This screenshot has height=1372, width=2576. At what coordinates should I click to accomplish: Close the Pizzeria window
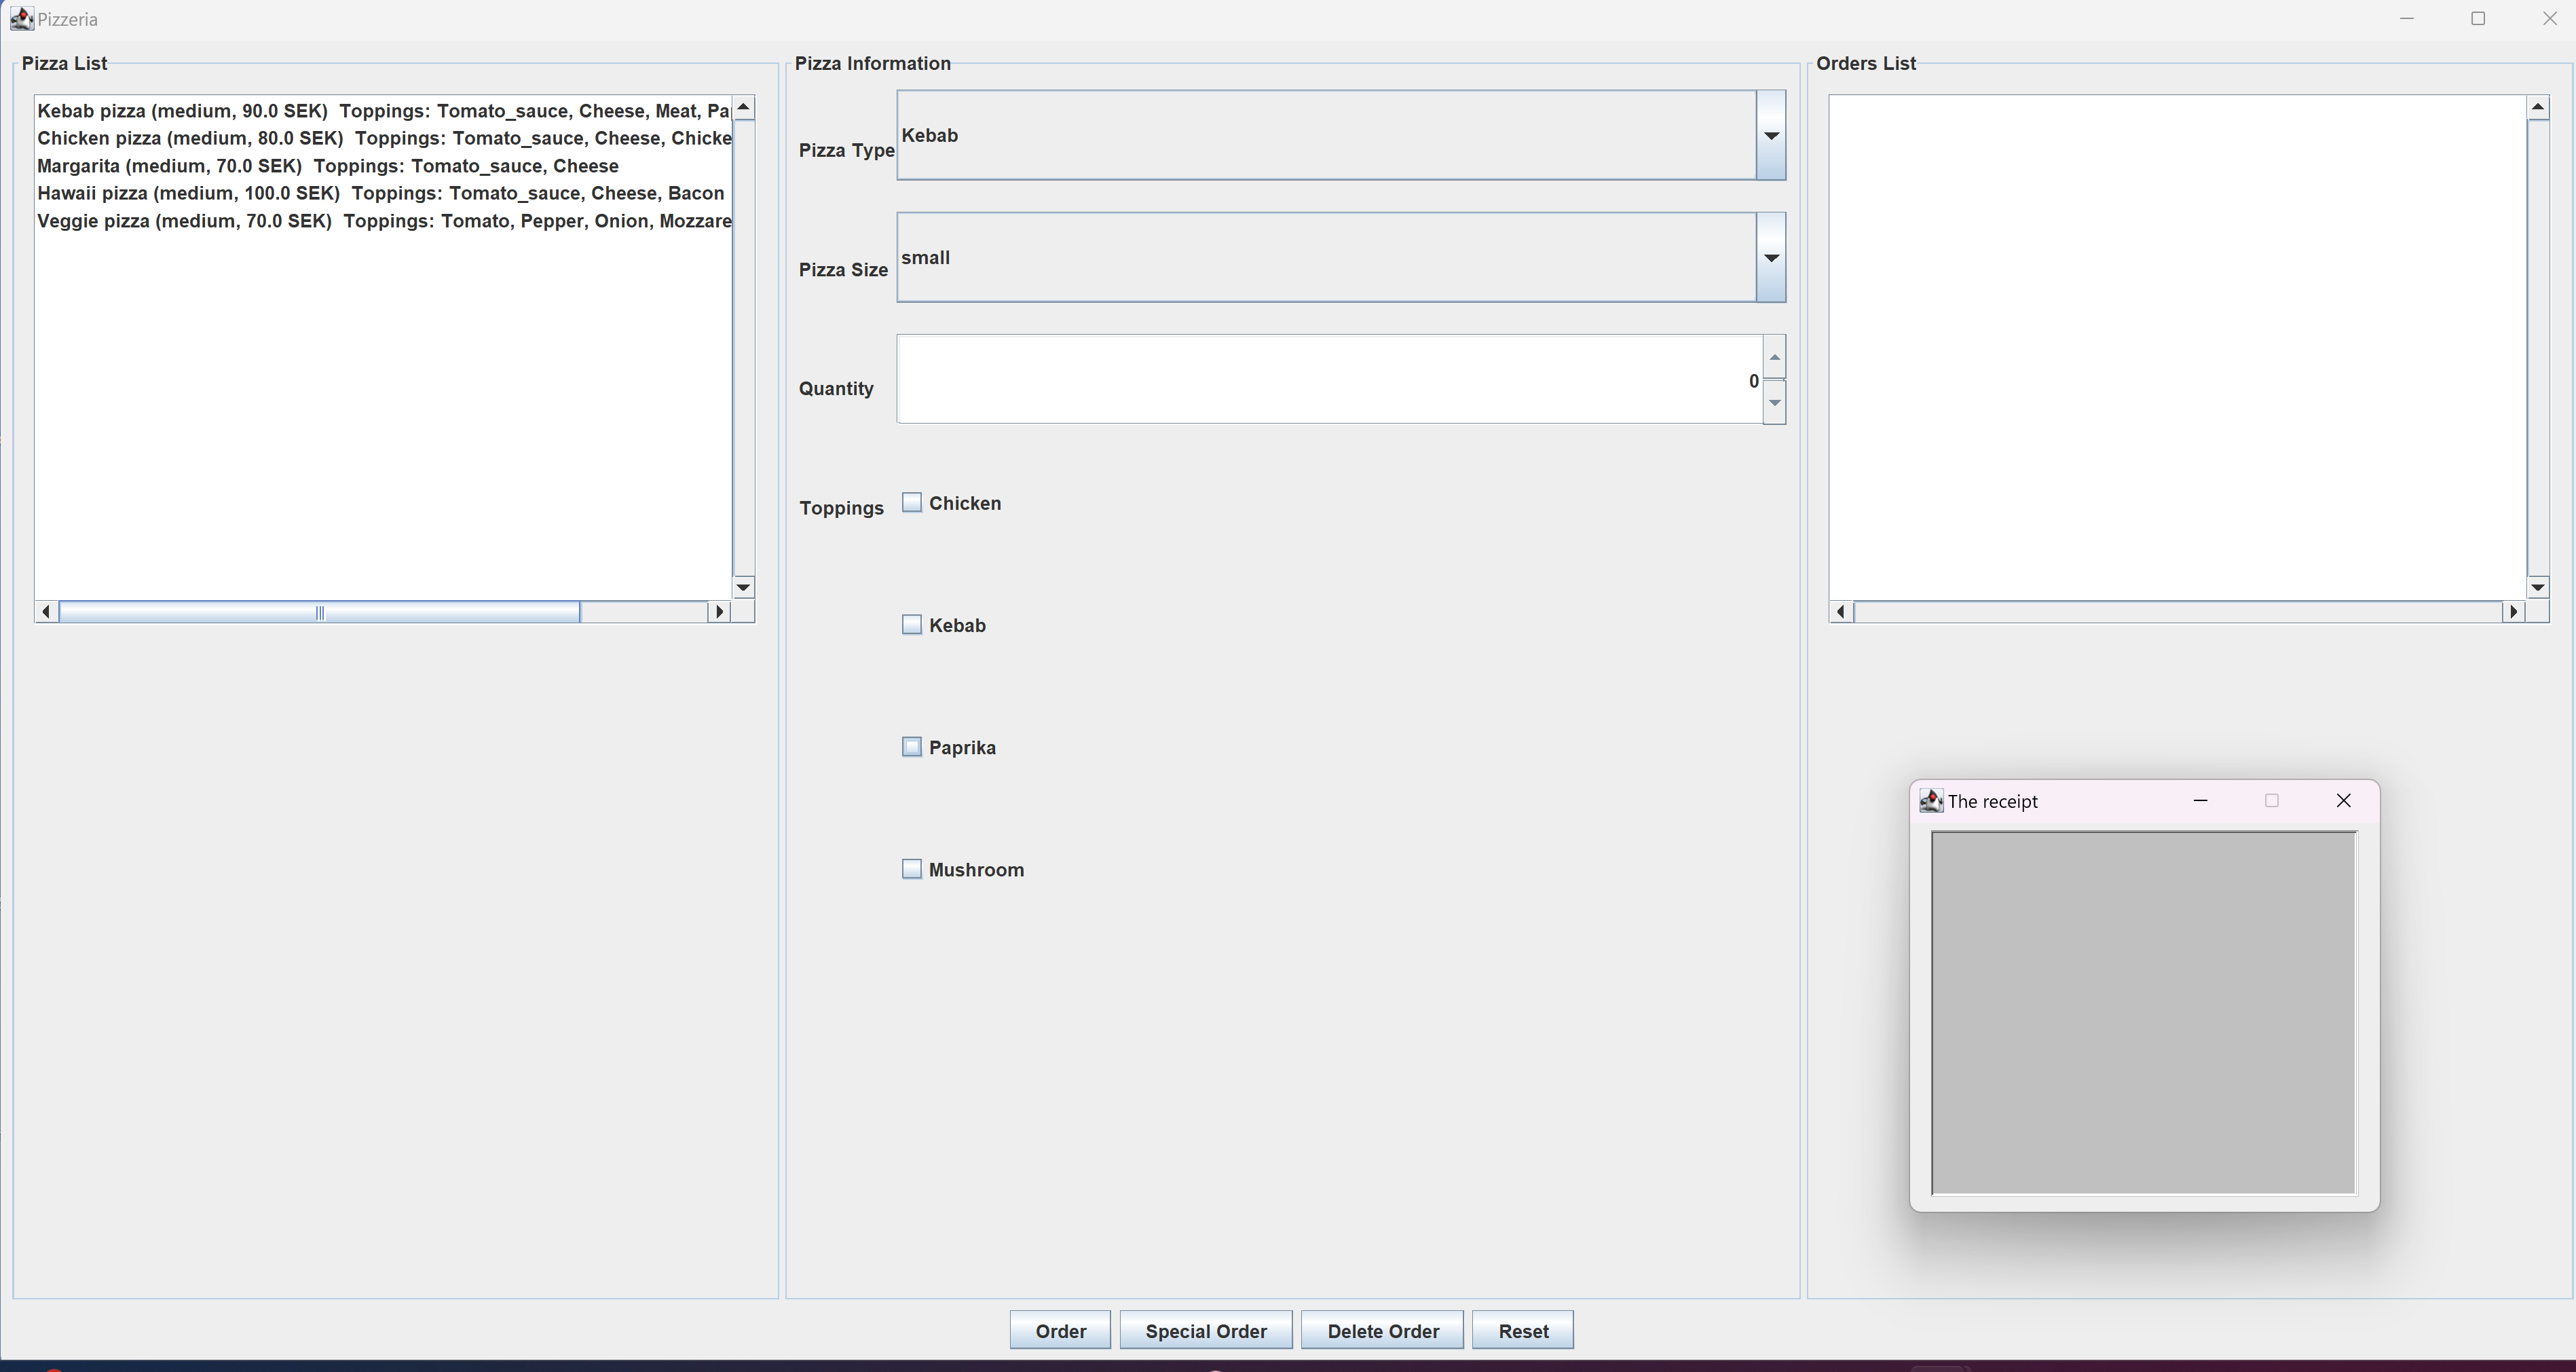2549,18
